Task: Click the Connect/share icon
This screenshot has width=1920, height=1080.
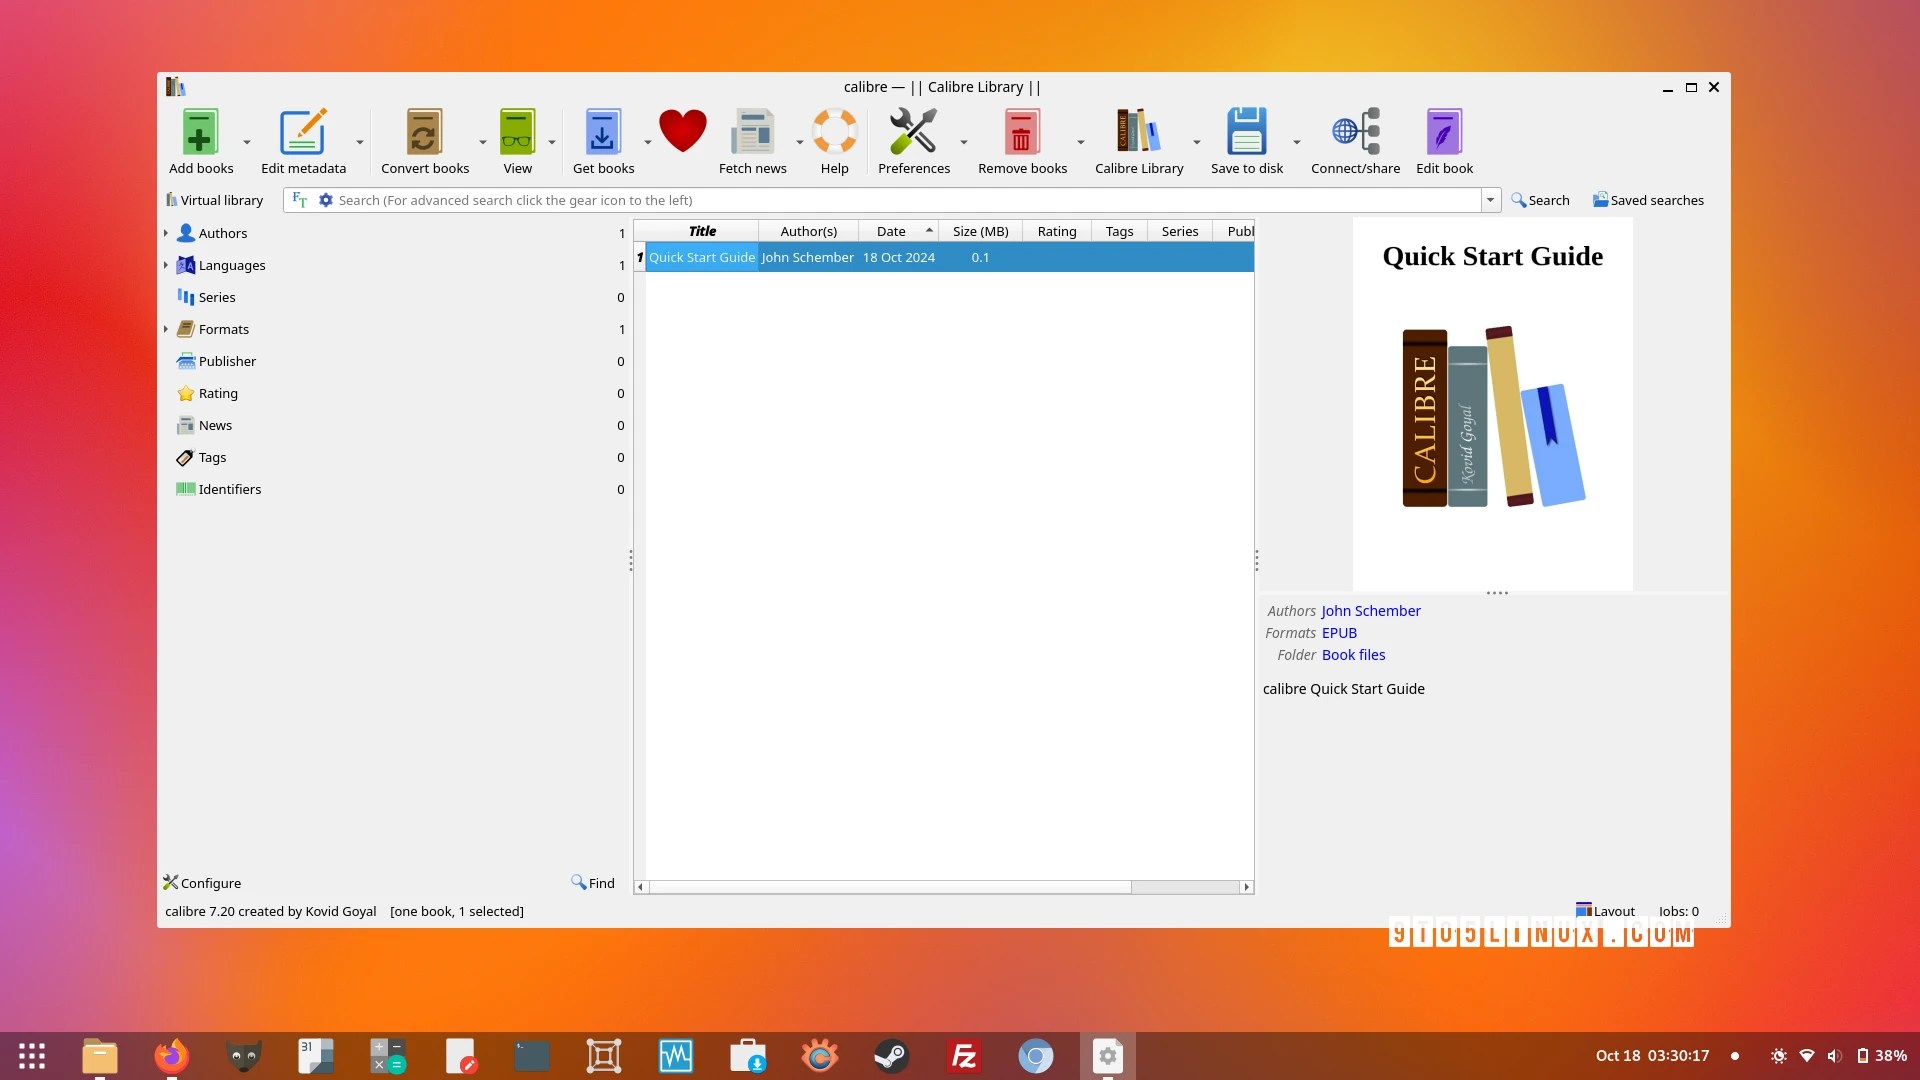Action: [x=1355, y=133]
